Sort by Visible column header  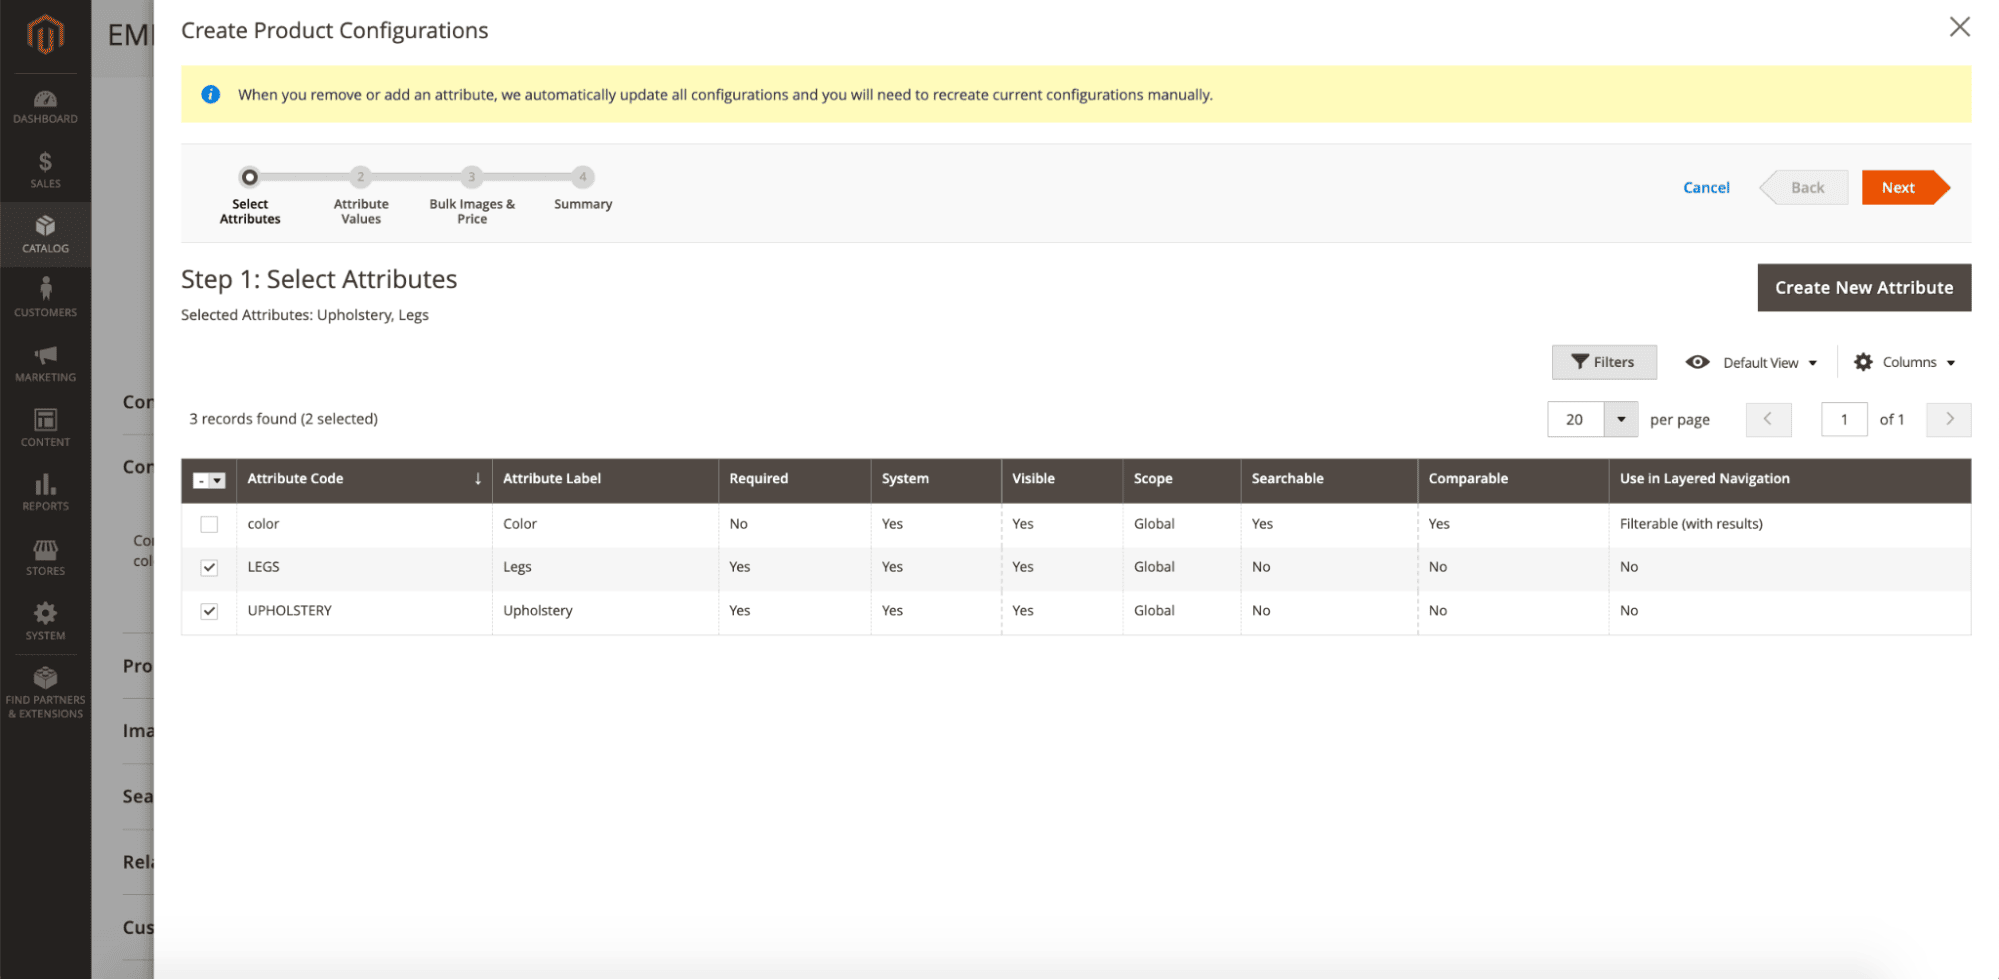(x=1062, y=479)
